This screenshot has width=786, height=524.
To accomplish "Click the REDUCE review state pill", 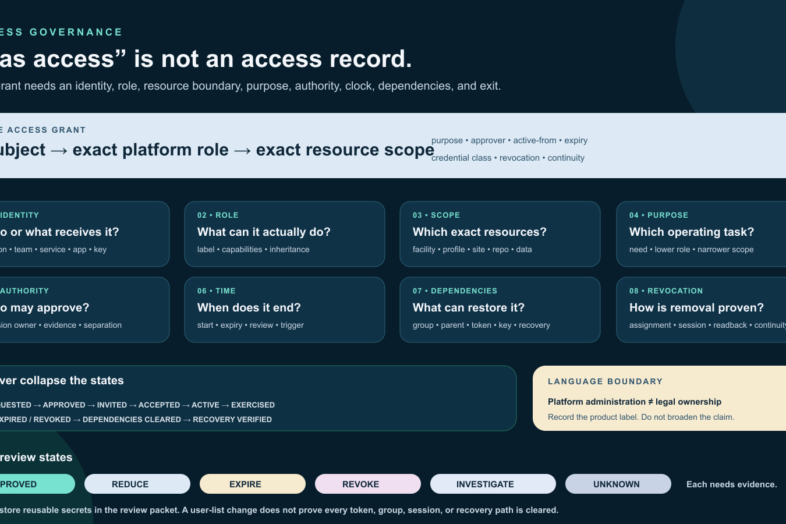I will click(137, 484).
